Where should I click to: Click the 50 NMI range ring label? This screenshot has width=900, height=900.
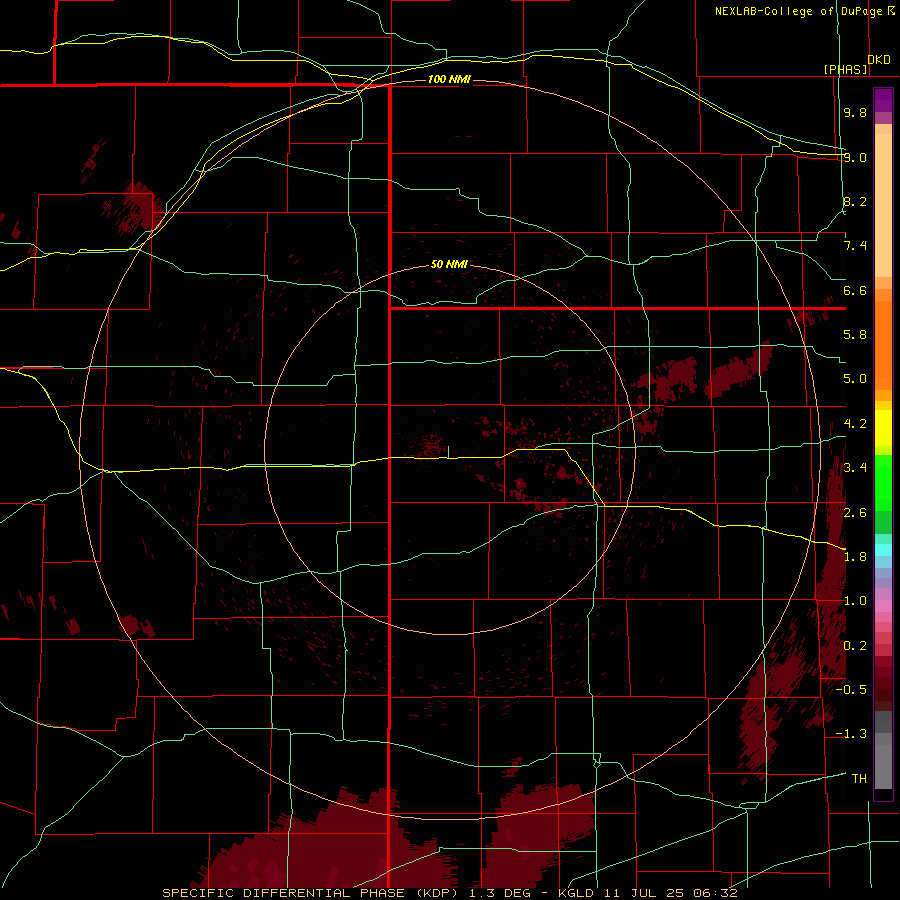point(449,264)
